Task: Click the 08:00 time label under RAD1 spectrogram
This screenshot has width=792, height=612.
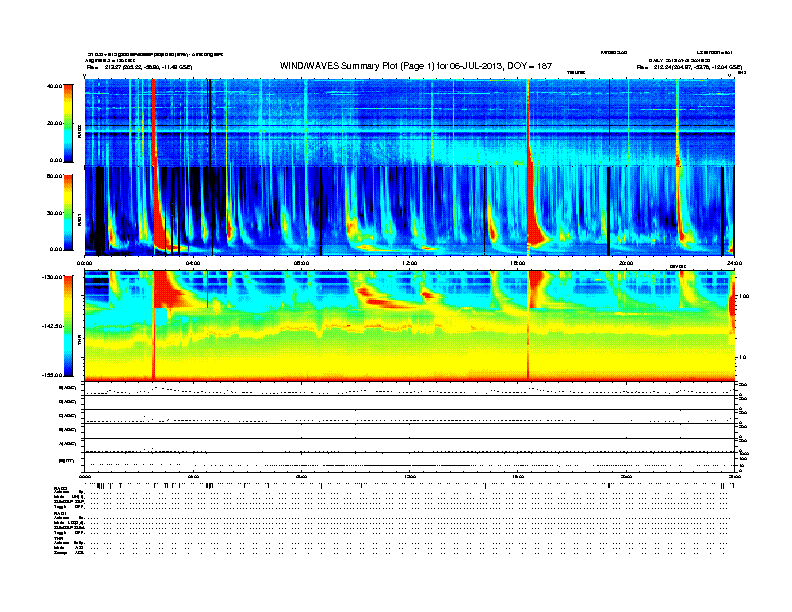Action: (301, 263)
